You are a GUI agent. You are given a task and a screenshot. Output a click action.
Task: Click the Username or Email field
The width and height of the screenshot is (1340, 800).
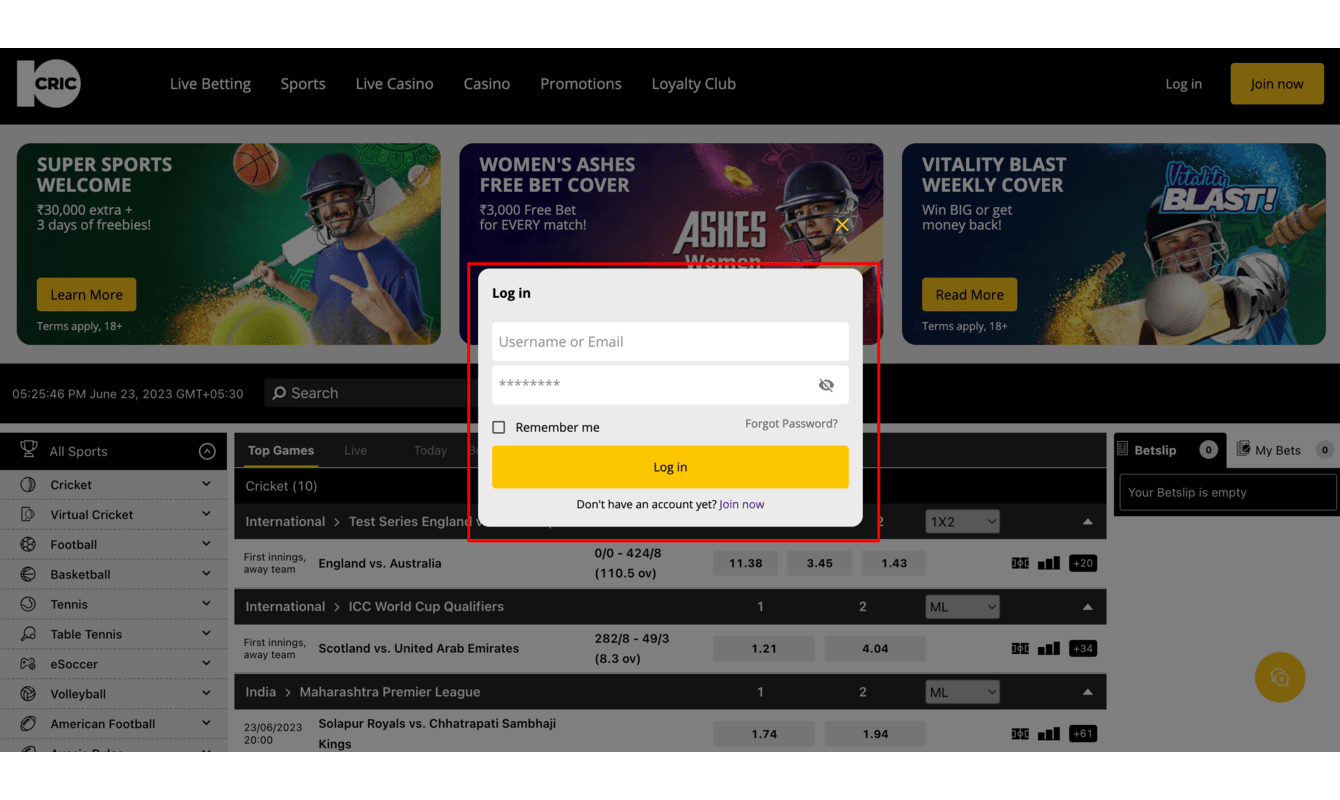(x=670, y=342)
